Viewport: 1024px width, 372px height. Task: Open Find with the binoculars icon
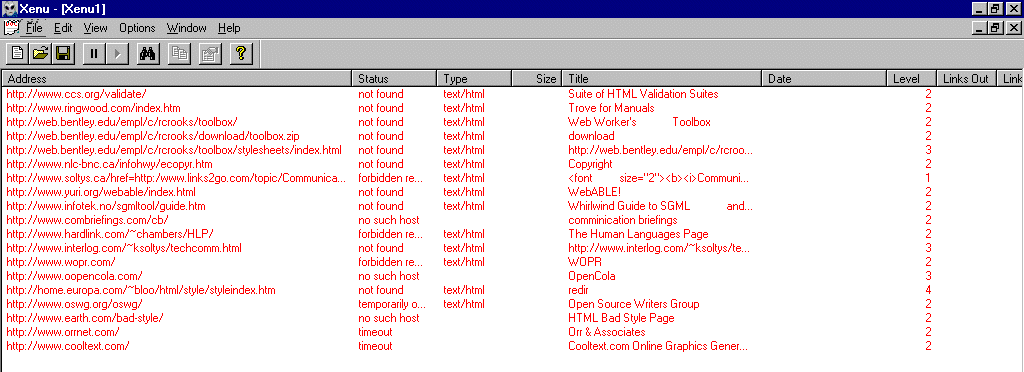148,54
